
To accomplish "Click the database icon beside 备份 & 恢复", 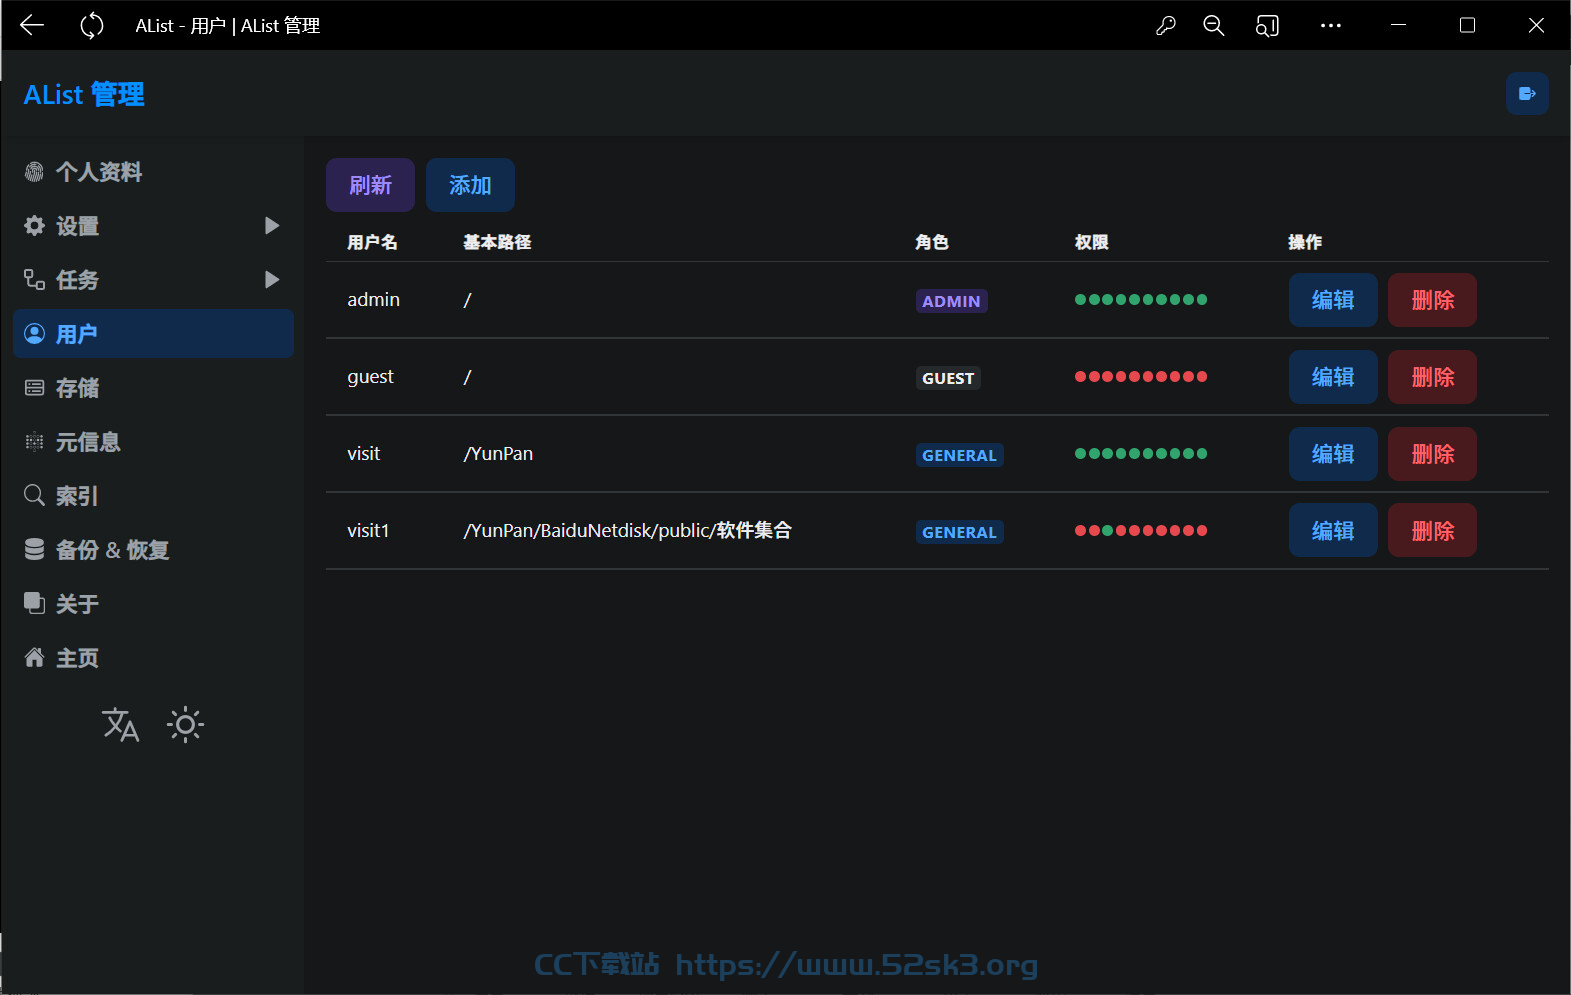I will point(34,550).
